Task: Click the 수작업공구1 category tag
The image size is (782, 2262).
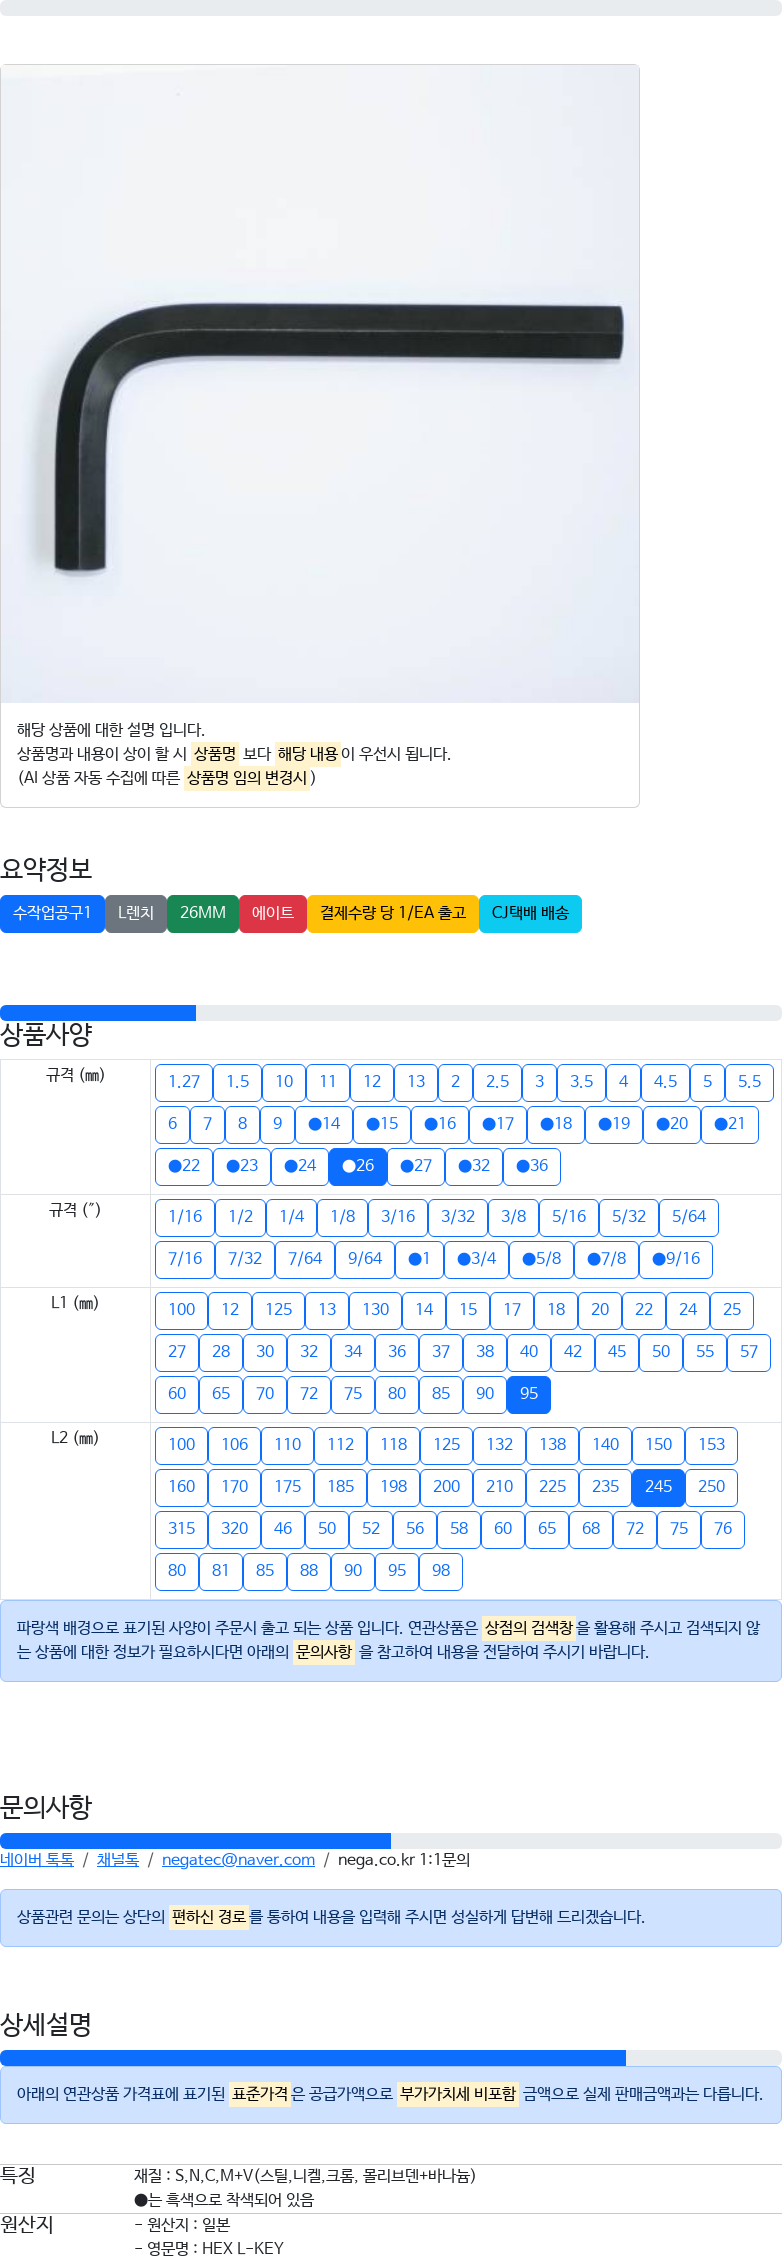Action: (52, 913)
